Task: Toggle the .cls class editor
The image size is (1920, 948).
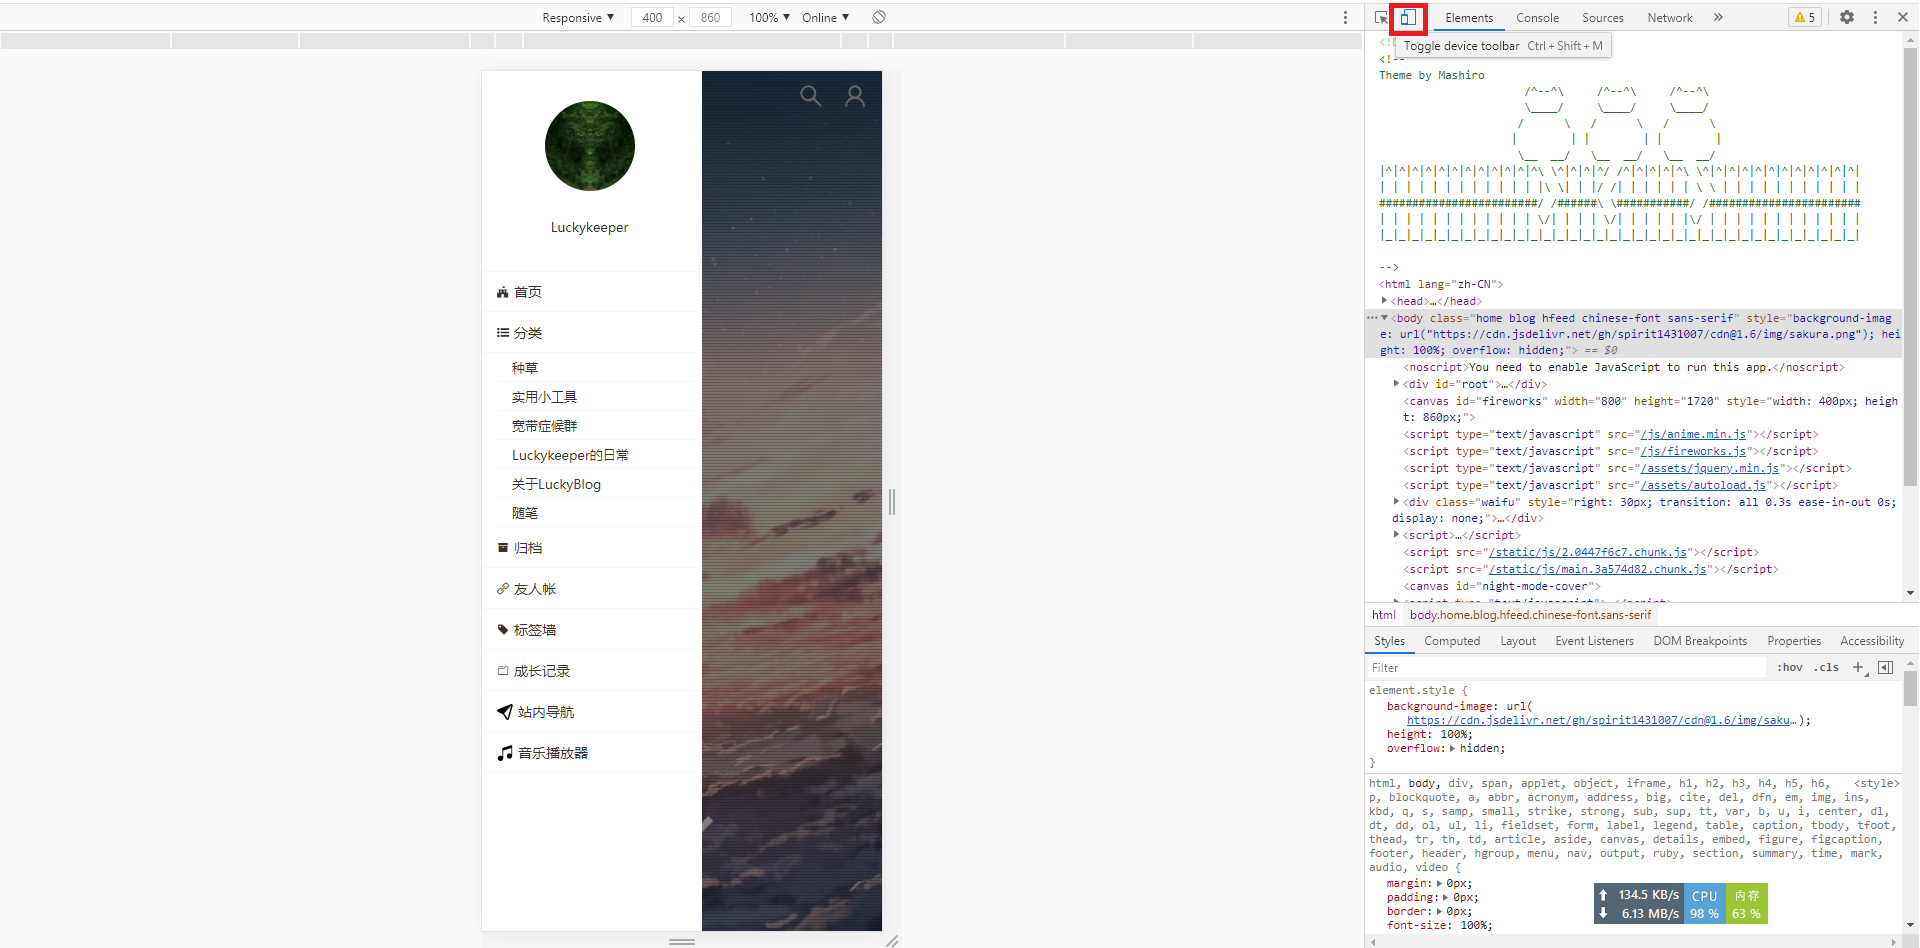Action: (x=1827, y=667)
